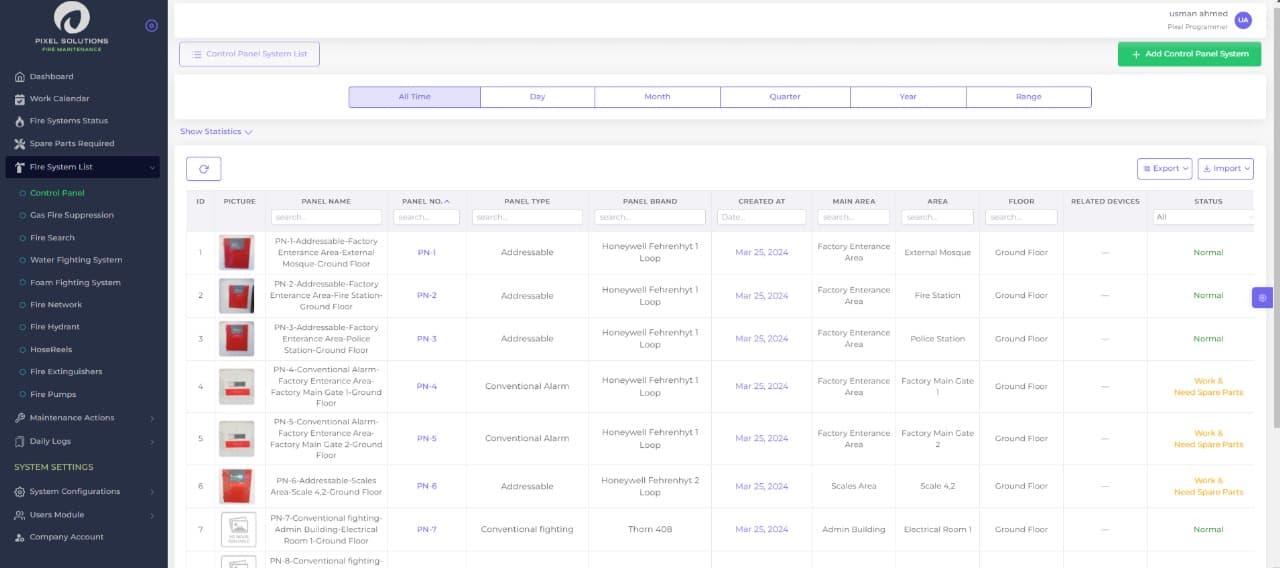Click the Panel Name search field

pos(326,217)
